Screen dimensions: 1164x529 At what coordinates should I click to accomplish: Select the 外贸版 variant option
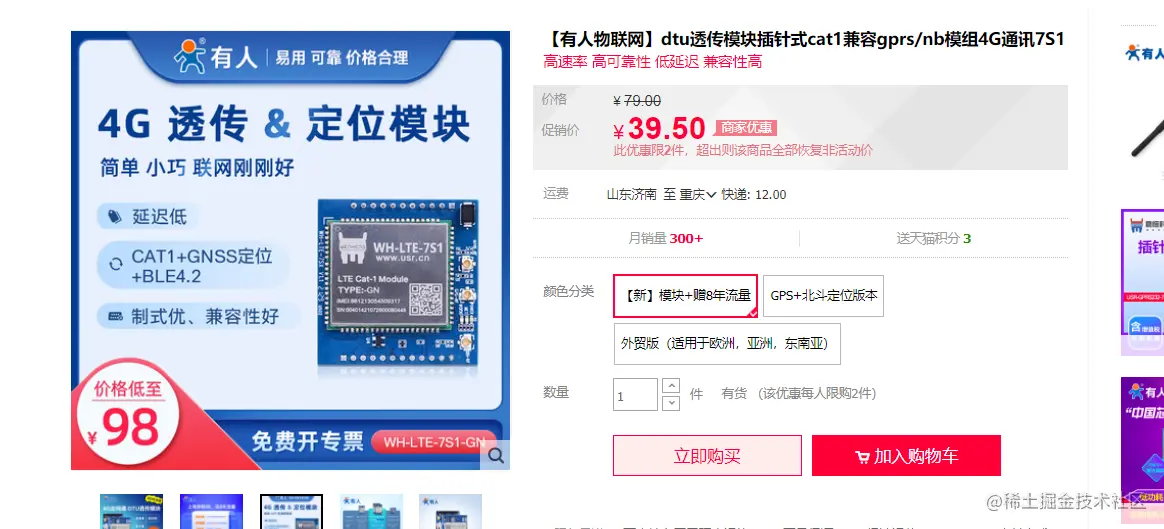[x=727, y=344]
